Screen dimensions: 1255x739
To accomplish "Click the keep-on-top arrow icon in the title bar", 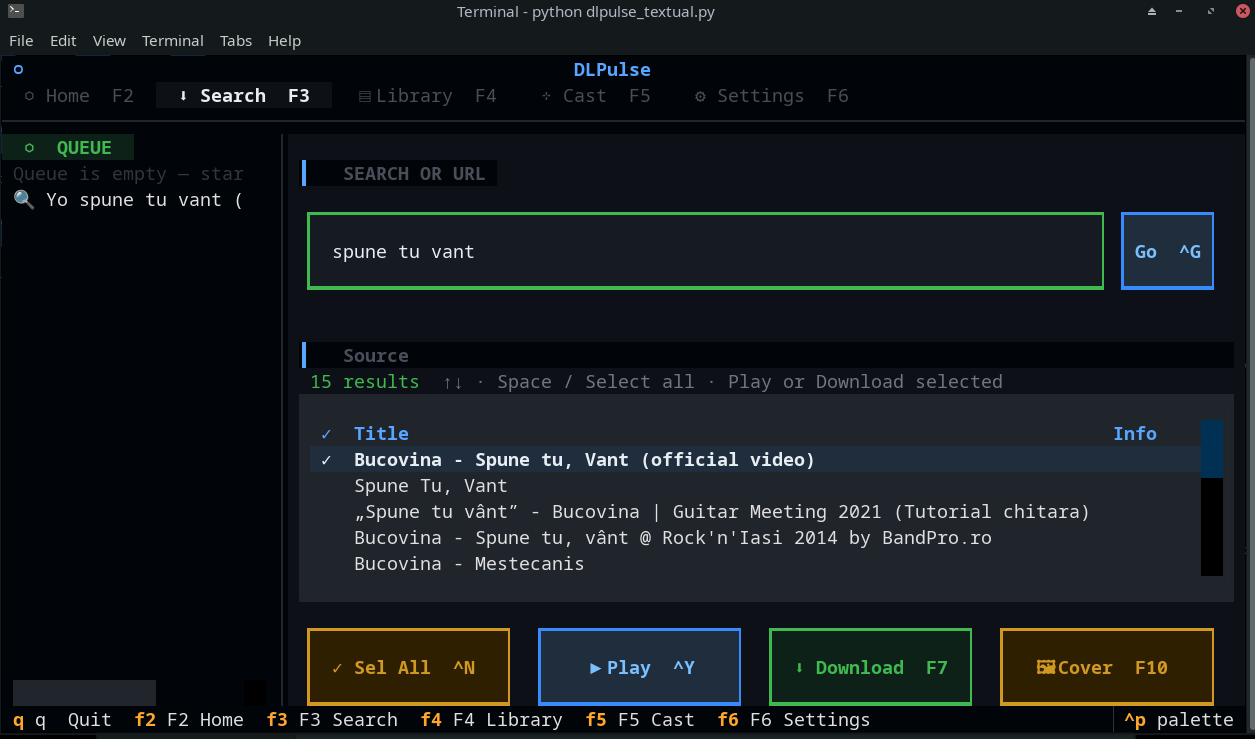I will (x=1152, y=12).
